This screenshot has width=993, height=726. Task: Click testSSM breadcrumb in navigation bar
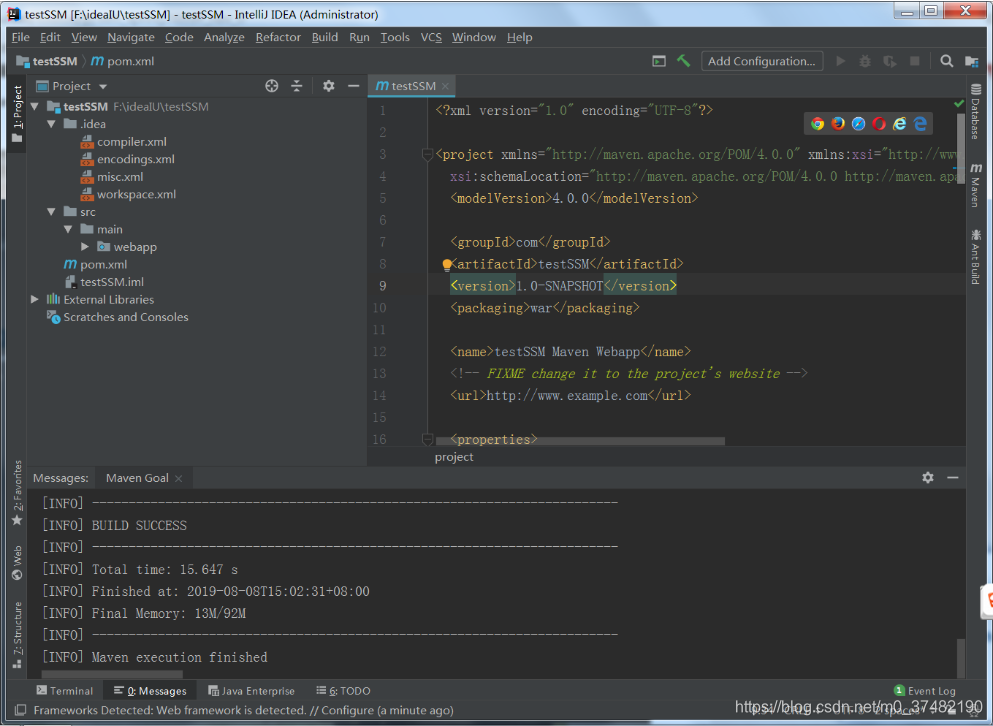click(x=47, y=61)
